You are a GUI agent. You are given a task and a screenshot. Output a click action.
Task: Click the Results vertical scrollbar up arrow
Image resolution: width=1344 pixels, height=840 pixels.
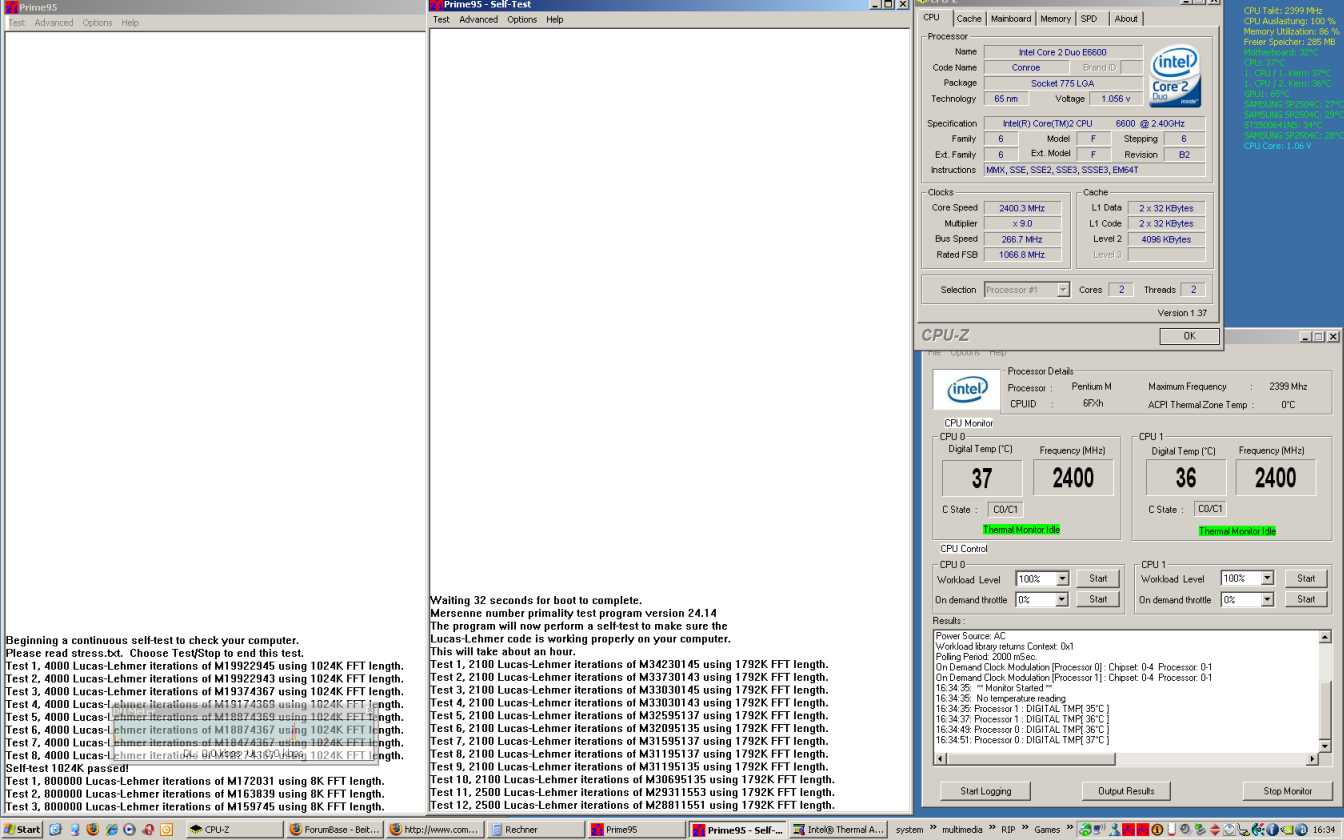point(1325,637)
